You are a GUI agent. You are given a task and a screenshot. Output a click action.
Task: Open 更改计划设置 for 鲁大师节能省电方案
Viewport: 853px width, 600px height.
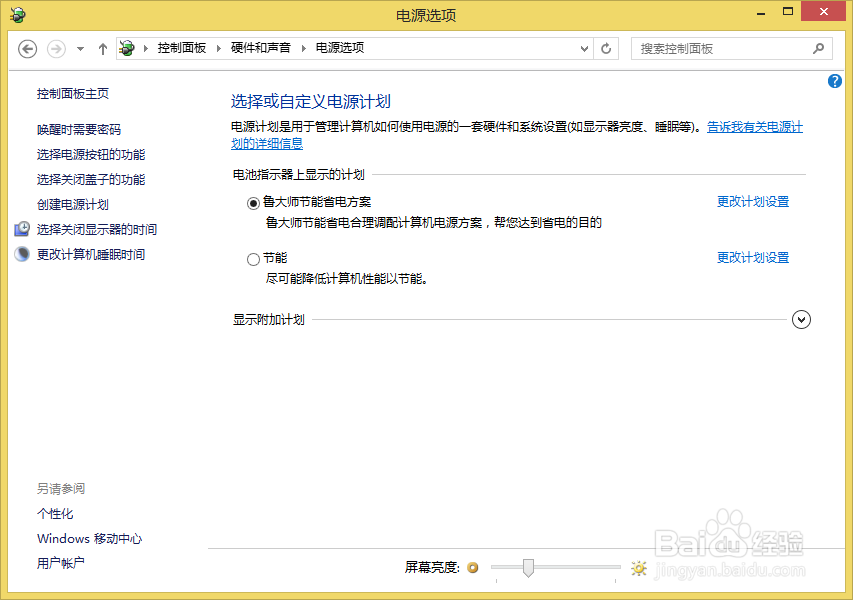tap(753, 201)
